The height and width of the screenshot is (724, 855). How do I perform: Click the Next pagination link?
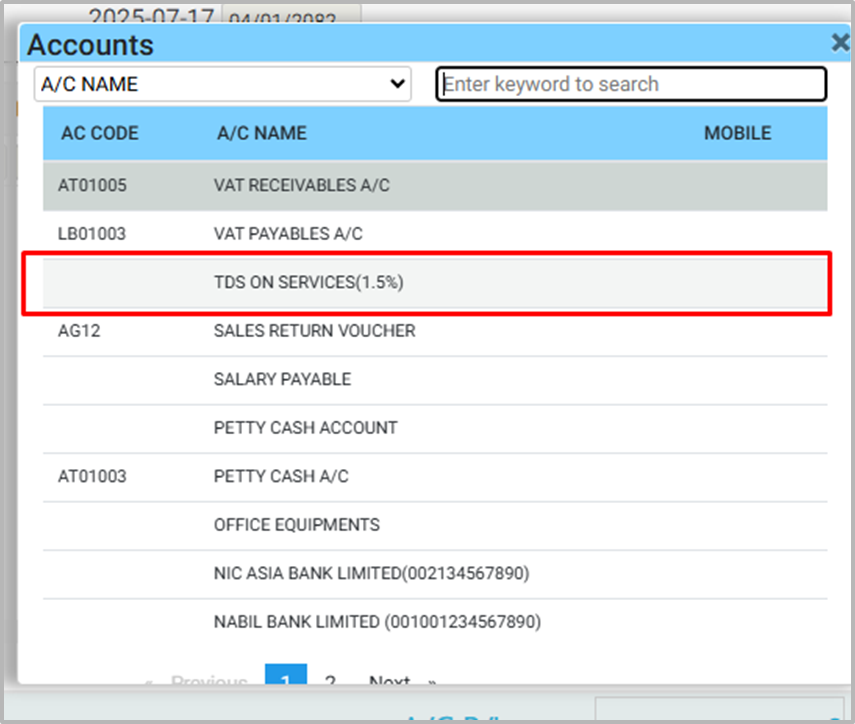coord(390,680)
